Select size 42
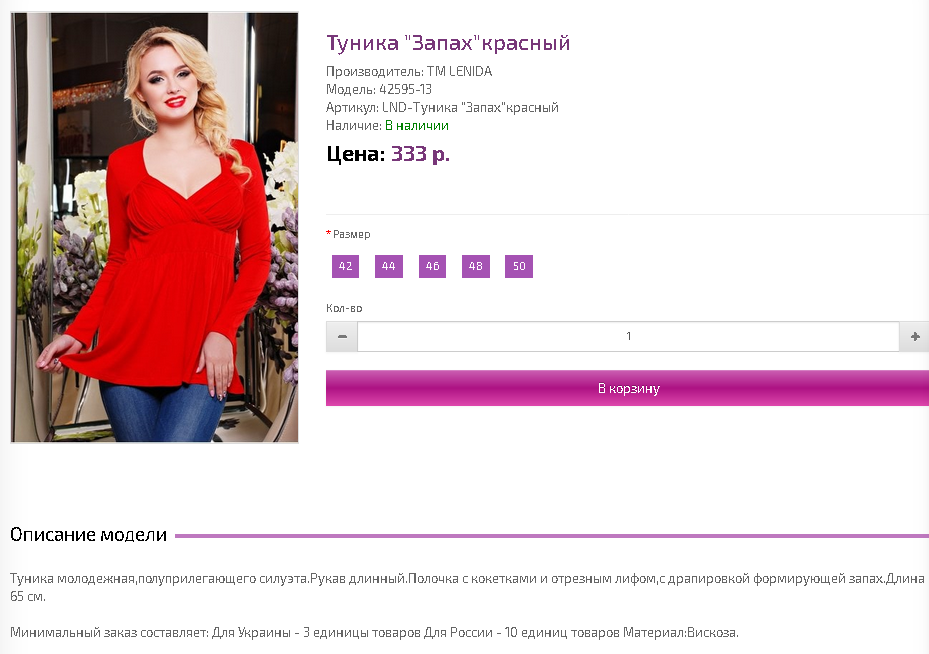Screen dimensions: 929x654 345,266
